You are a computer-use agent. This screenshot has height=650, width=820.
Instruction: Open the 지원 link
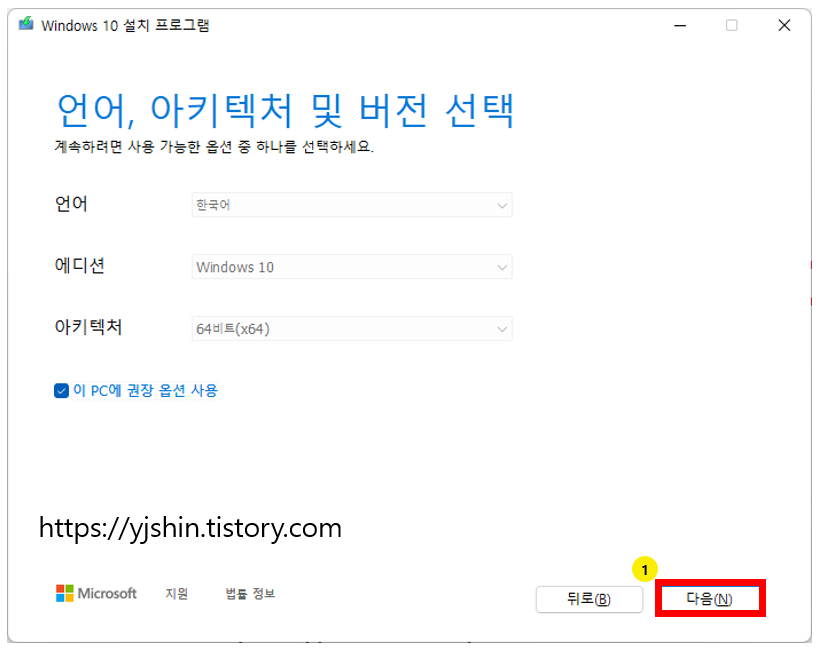(x=177, y=594)
